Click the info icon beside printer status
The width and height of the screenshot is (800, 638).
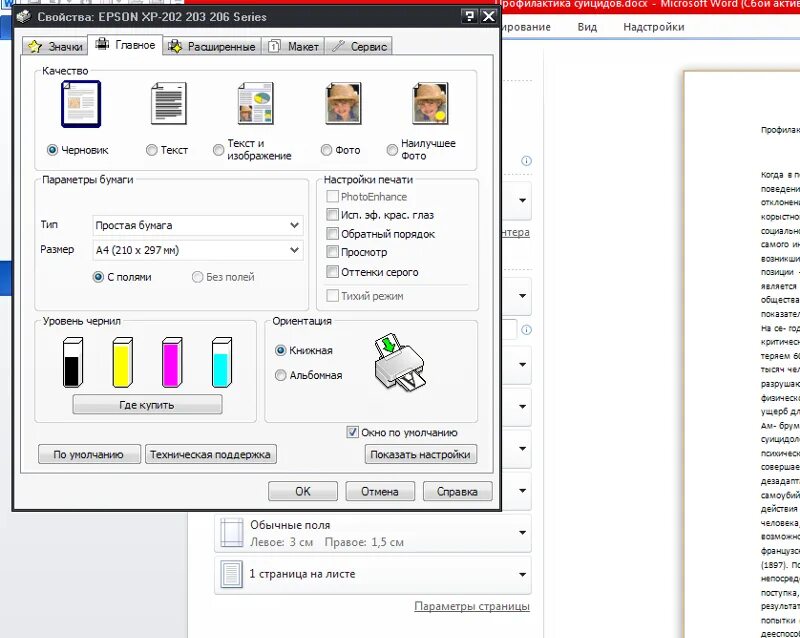coord(527,161)
